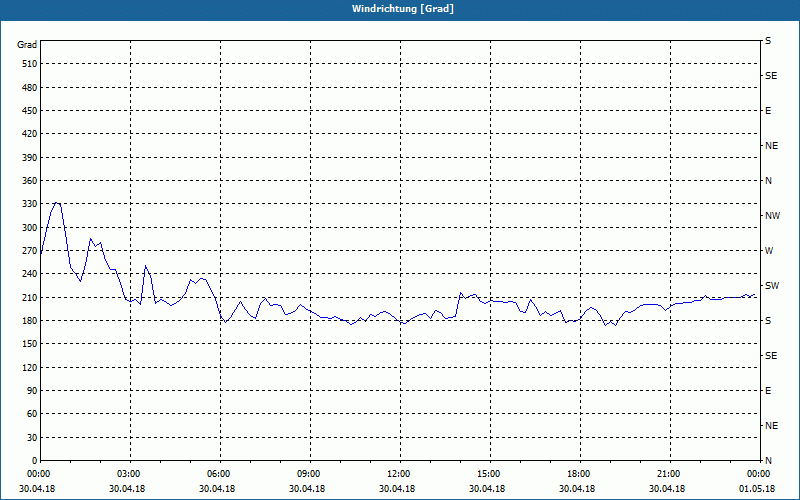Screen dimensions: 800x500
Task: Select the 360 degree axis label
Action: [29, 181]
